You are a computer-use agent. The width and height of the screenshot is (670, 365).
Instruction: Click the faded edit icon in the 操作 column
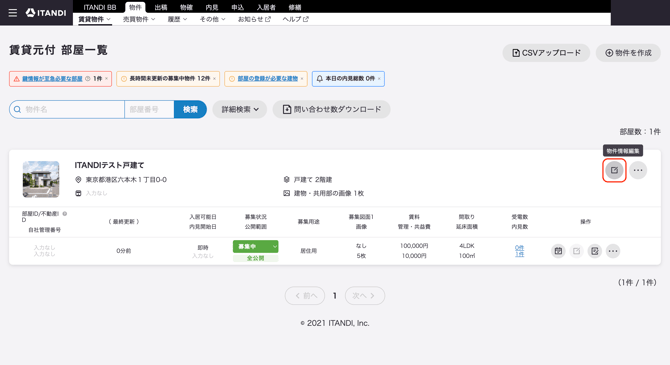[576, 251]
